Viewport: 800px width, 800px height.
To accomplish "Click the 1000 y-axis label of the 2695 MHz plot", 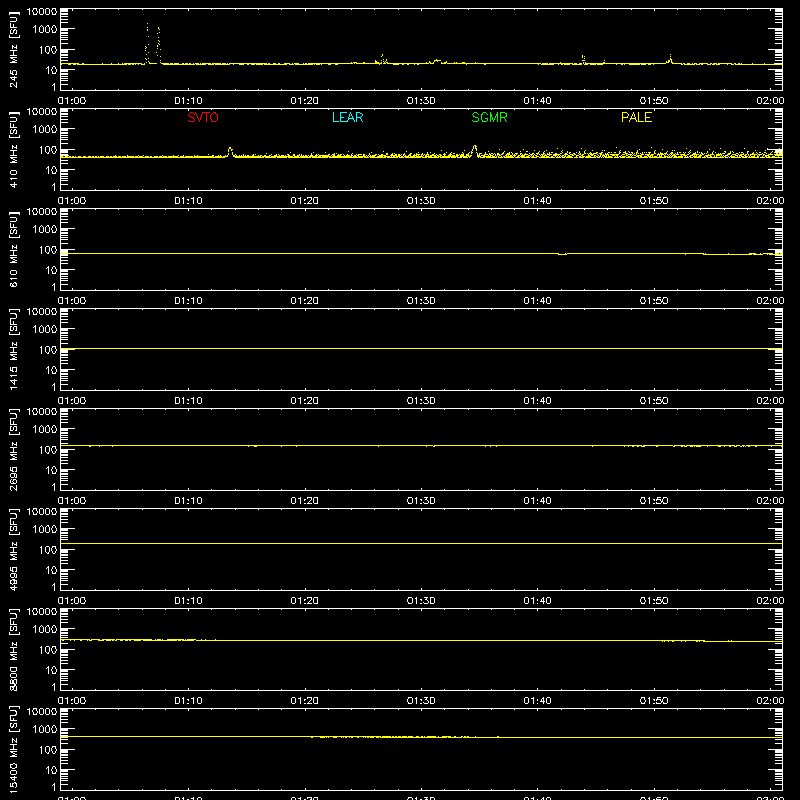I will pyautogui.click(x=45, y=430).
